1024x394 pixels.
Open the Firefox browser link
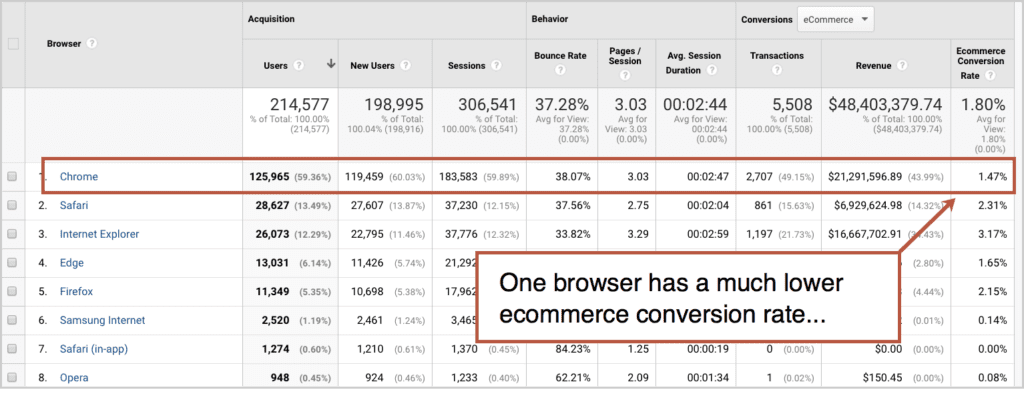click(x=76, y=291)
